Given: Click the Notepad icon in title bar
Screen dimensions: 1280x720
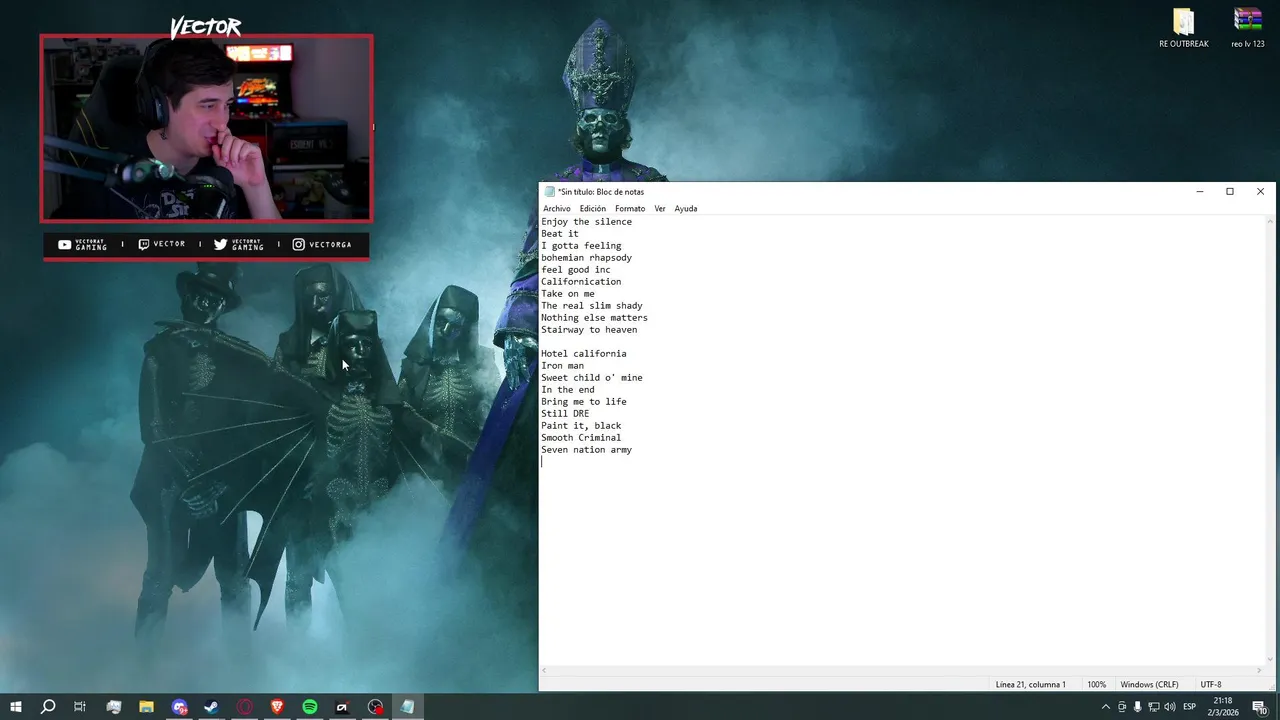Looking at the screenshot, I should point(550,191).
